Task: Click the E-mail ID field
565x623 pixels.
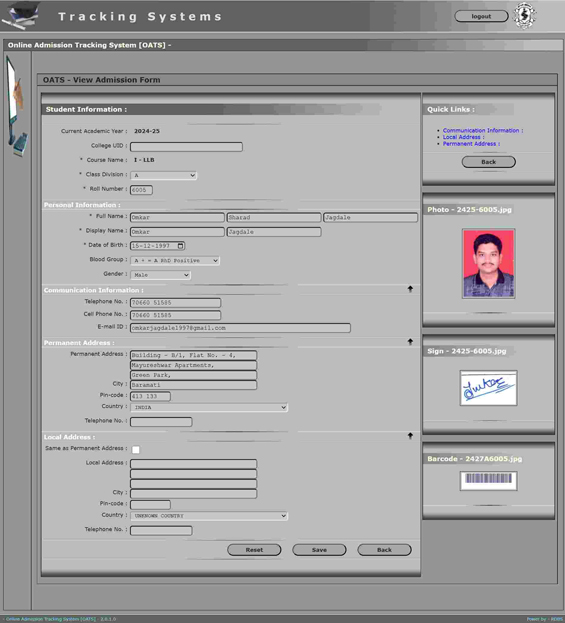Action: pyautogui.click(x=240, y=328)
